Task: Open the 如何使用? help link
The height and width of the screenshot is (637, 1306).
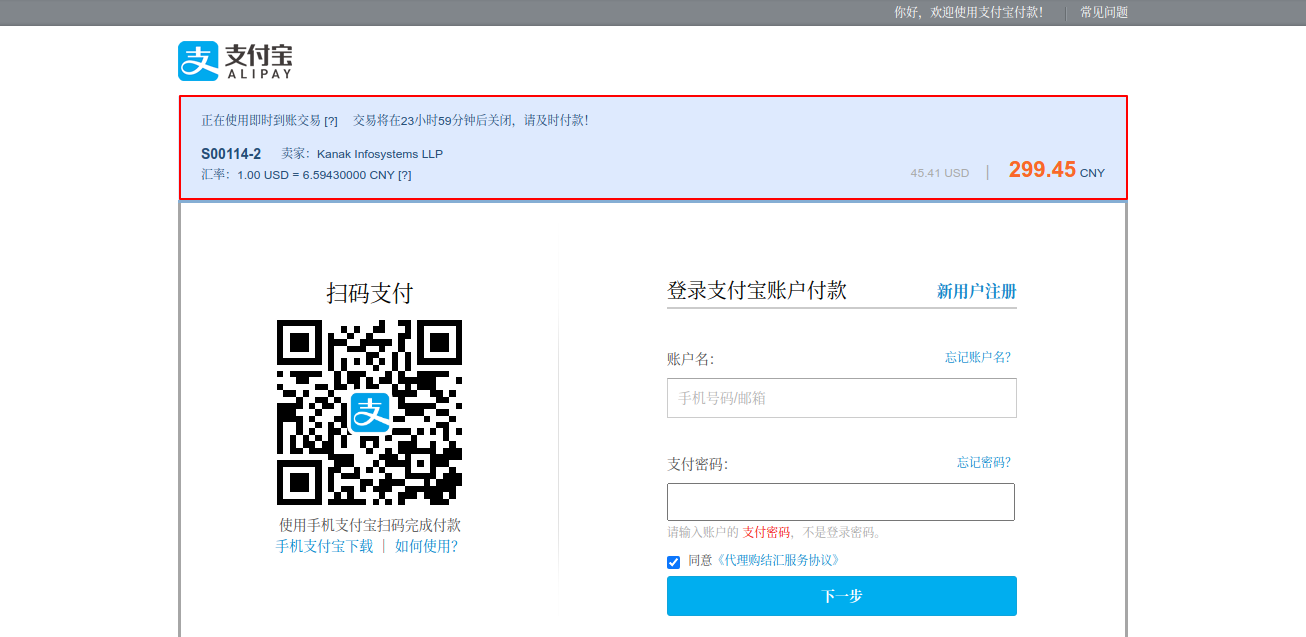Action: pyautogui.click(x=426, y=546)
